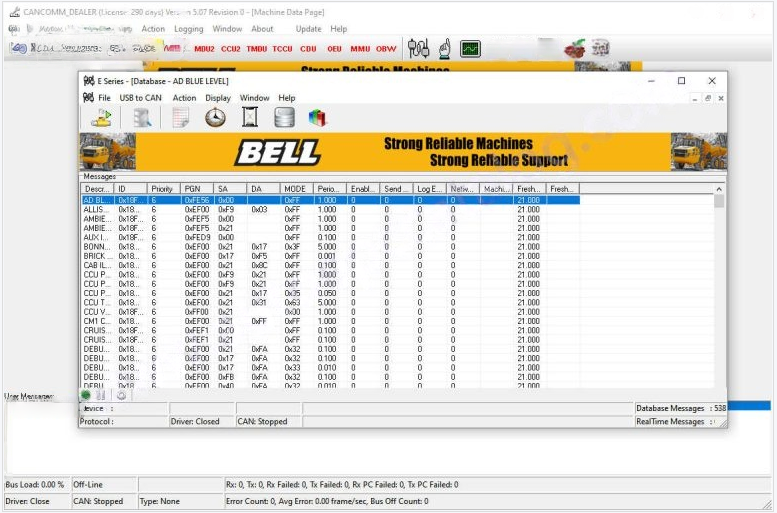This screenshot has width=777, height=513.
Task: Select the CDU module in main toolbar
Action: coord(308,49)
